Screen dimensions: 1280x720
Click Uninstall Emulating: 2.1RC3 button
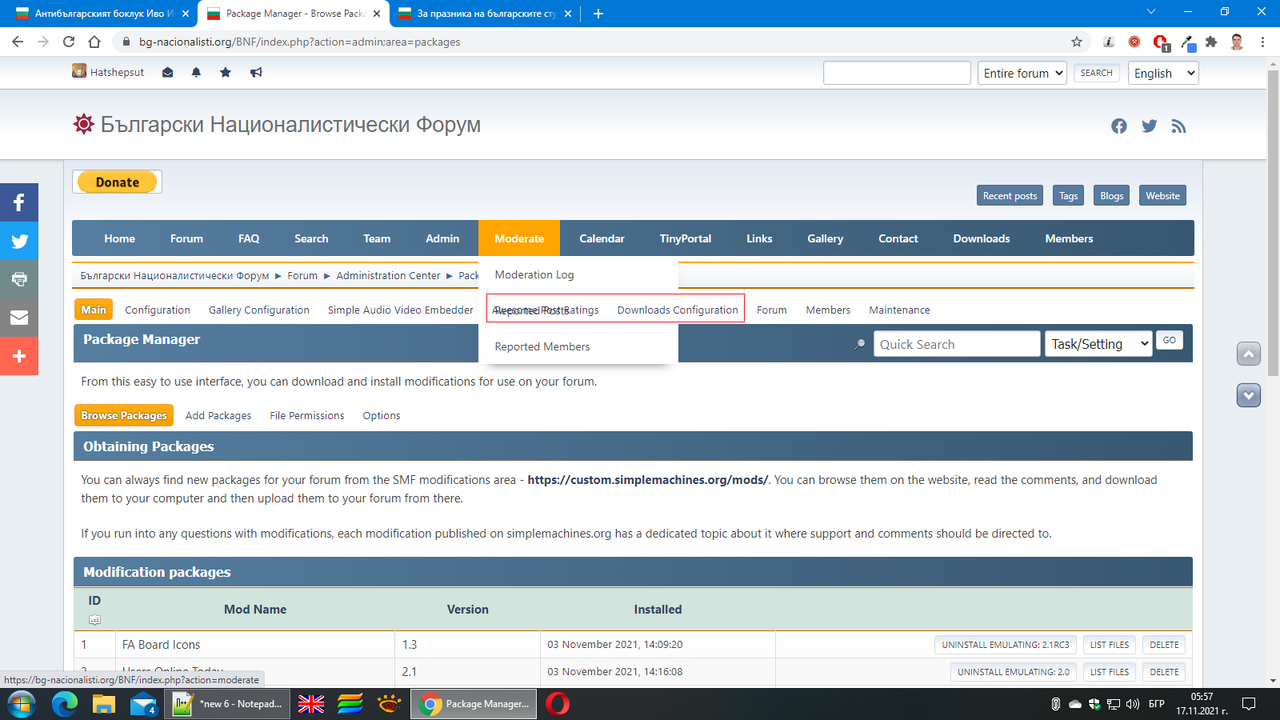[1005, 645]
